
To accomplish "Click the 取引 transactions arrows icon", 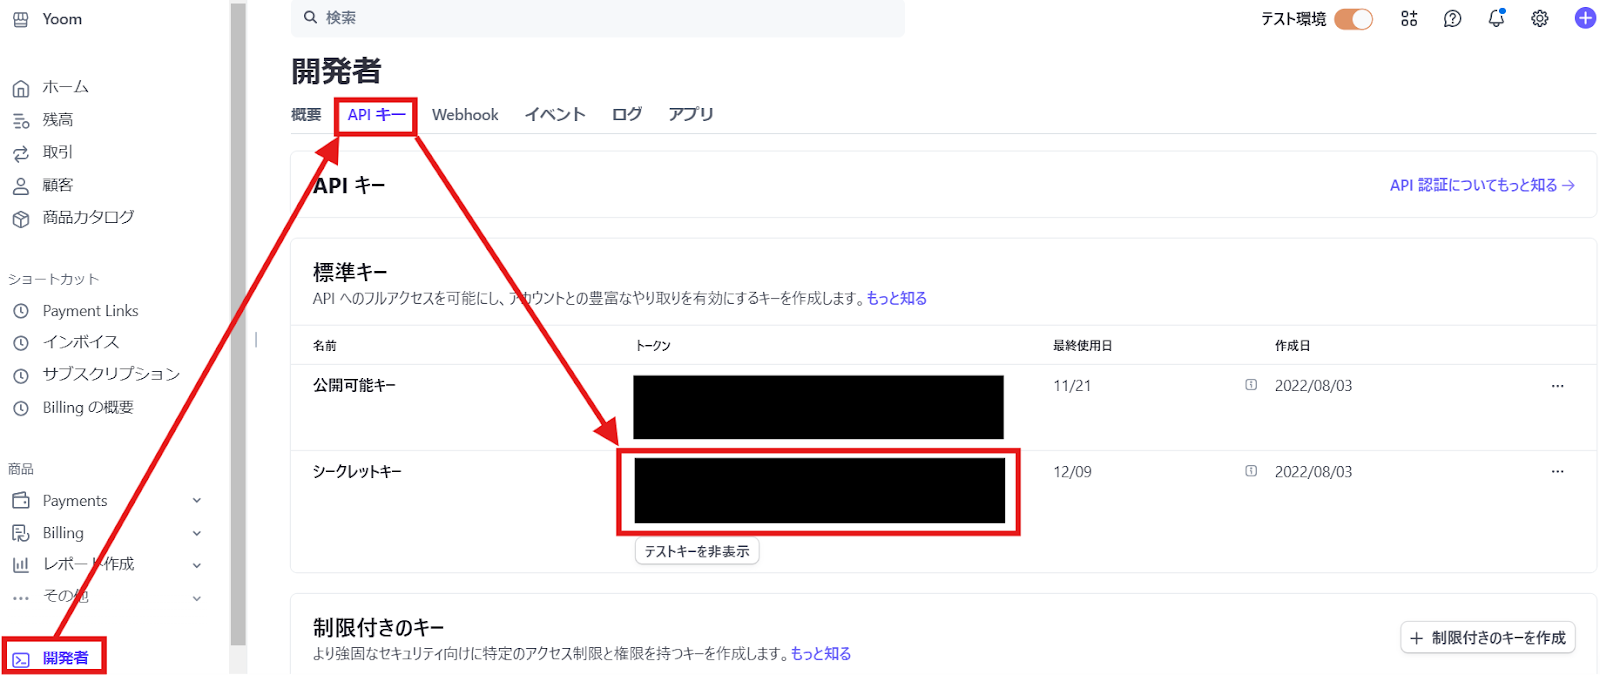I will pyautogui.click(x=20, y=153).
